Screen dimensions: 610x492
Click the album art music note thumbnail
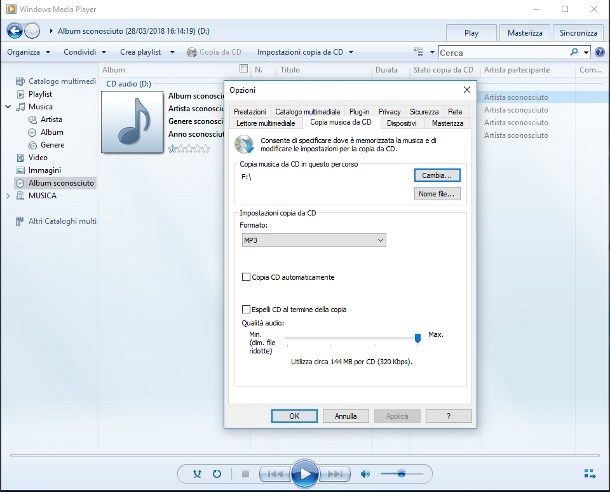click(132, 122)
